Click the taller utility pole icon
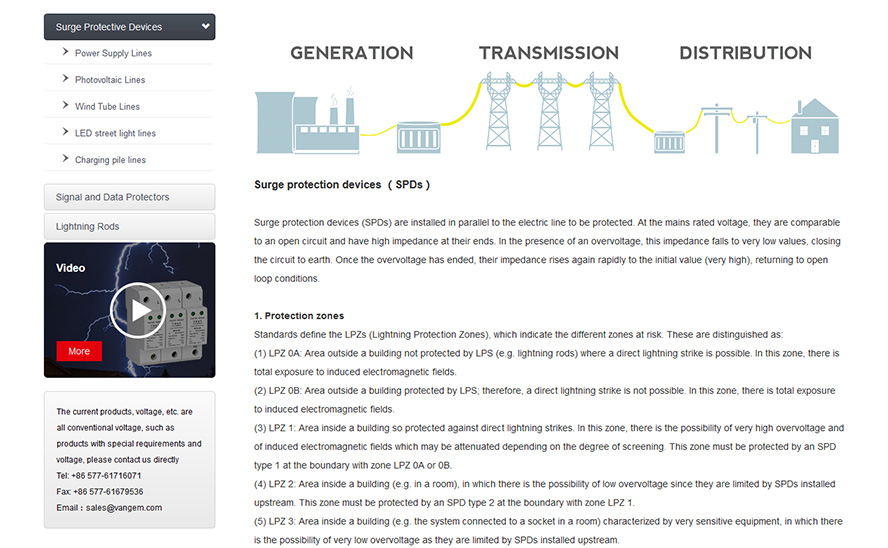The image size is (888, 548). pos(716,129)
